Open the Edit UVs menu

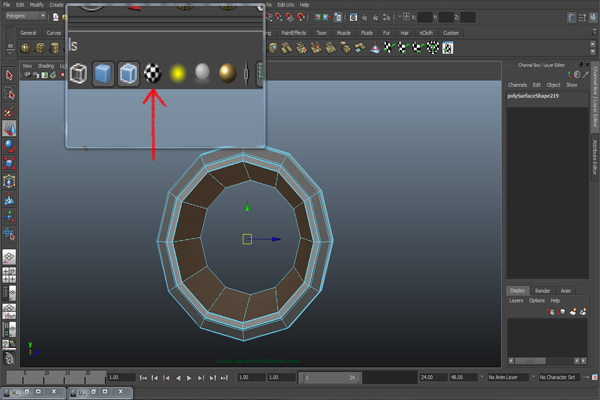[285, 5]
